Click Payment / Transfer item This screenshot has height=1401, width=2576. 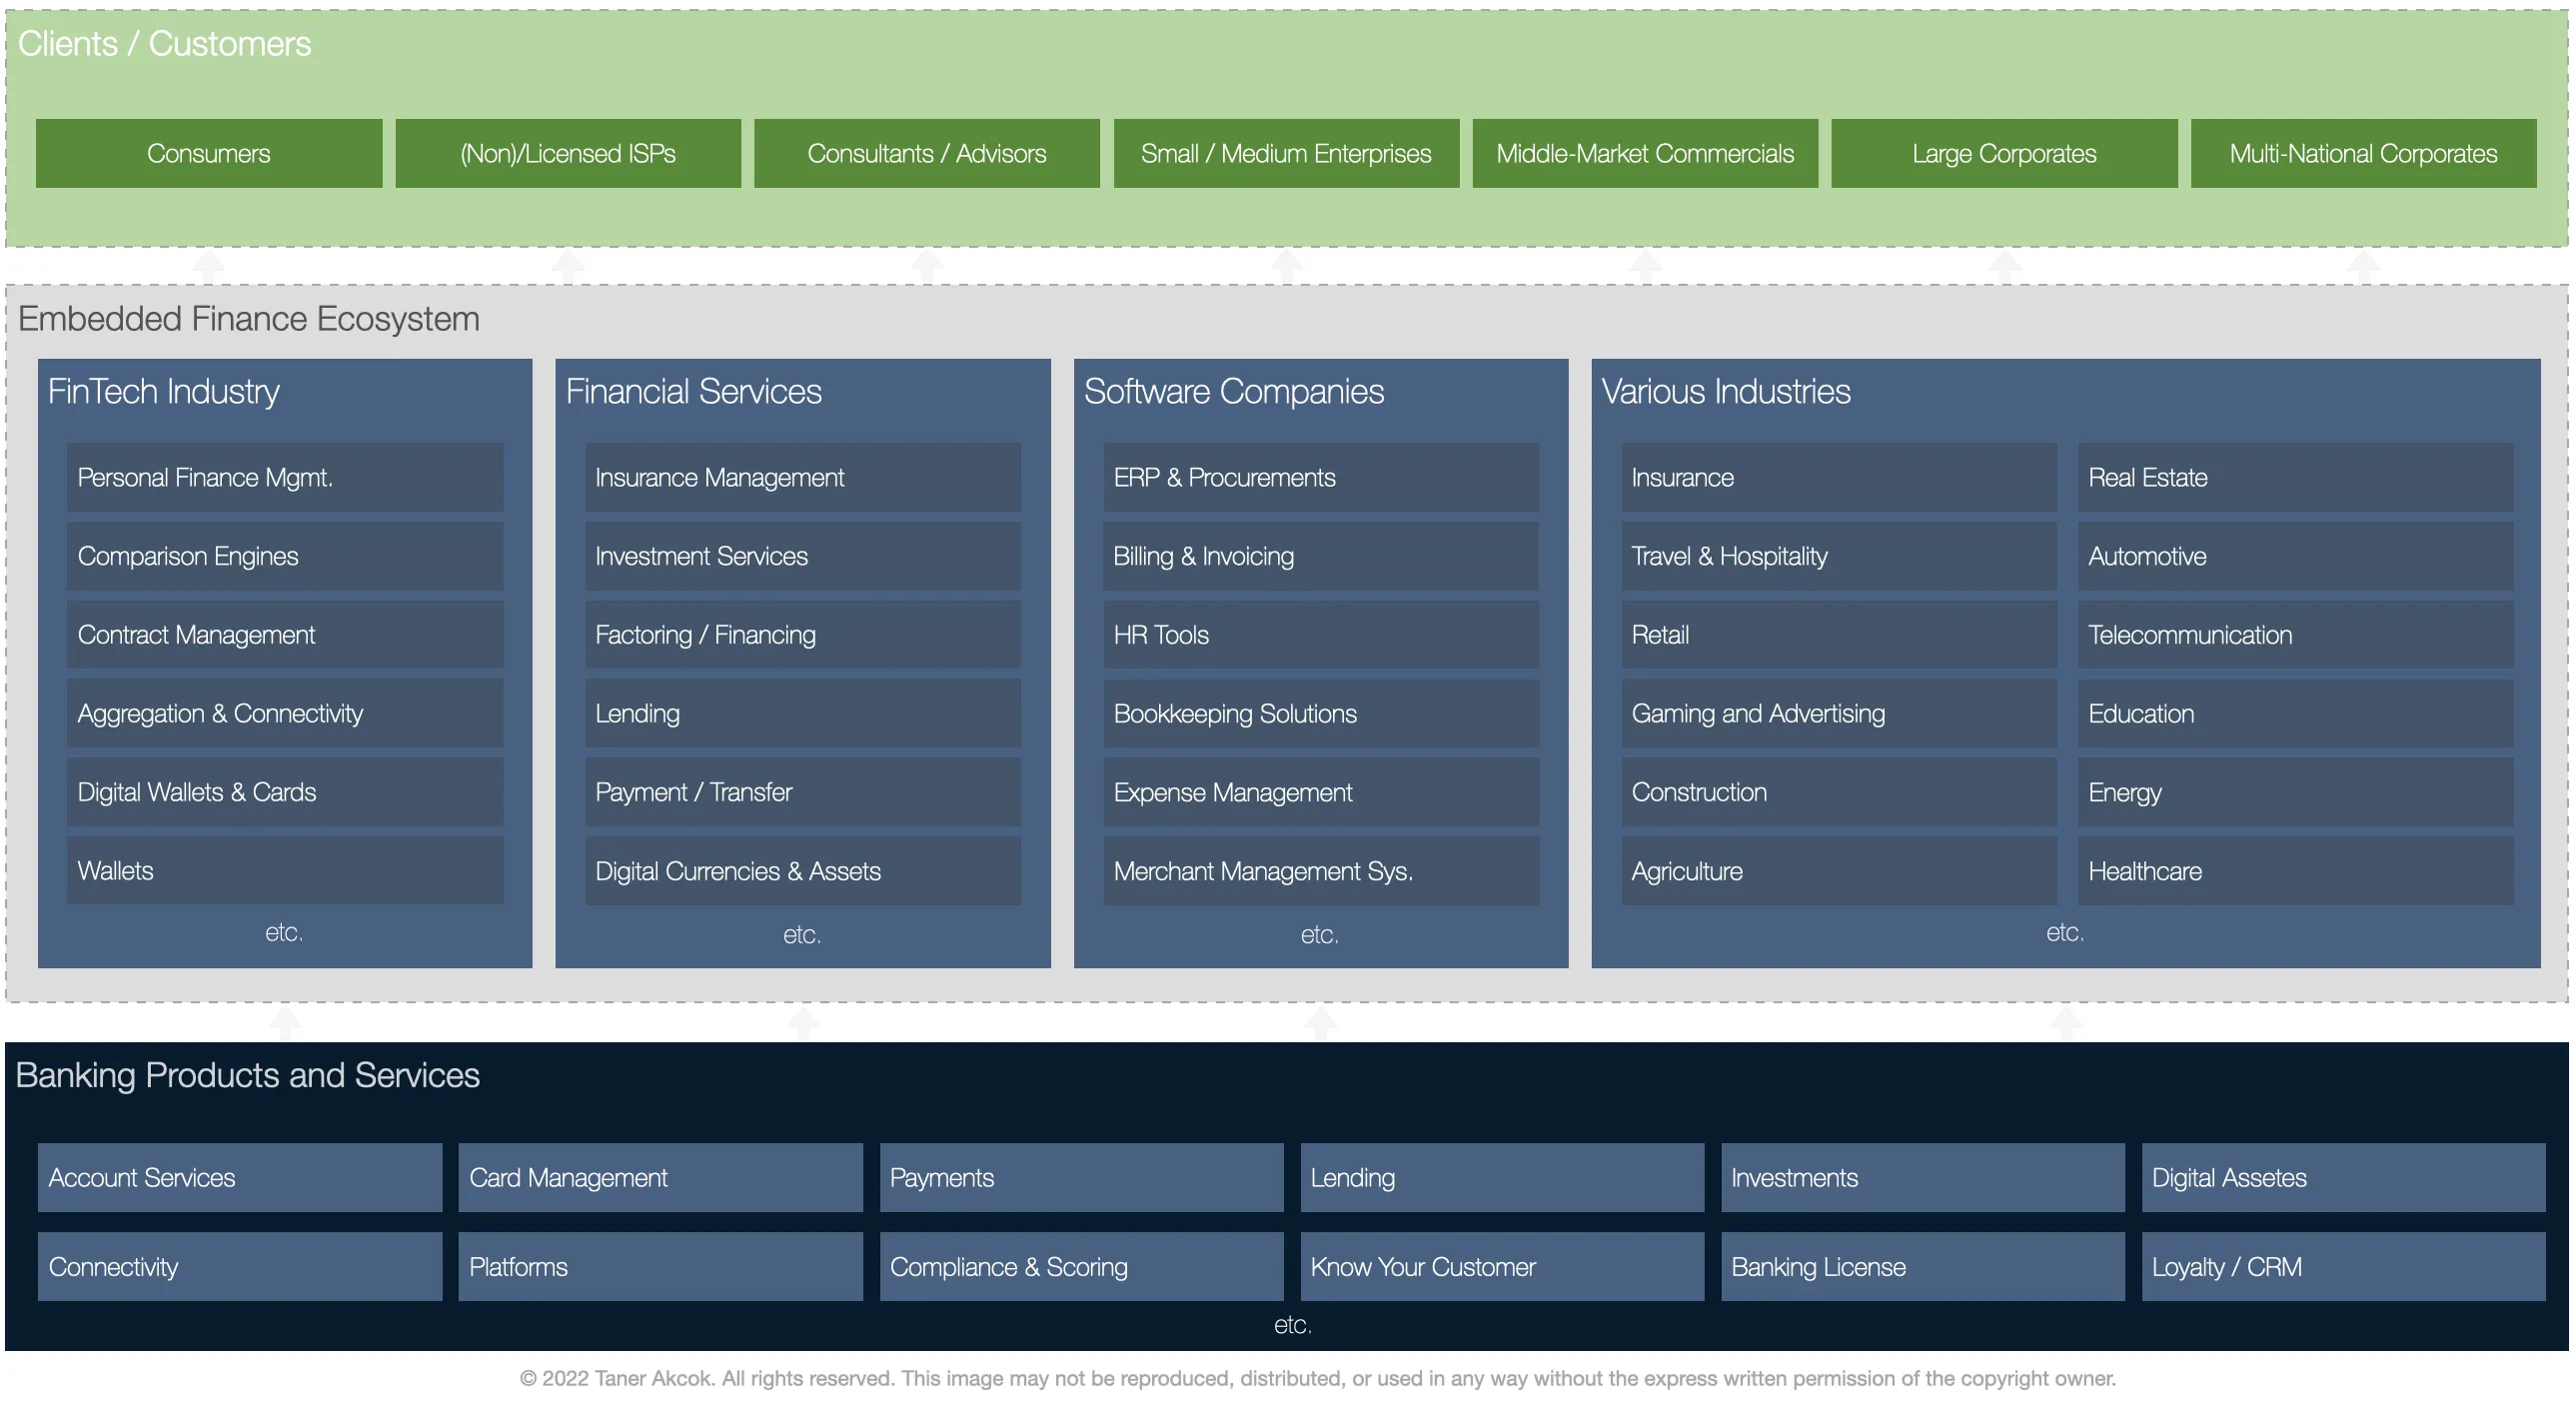coord(803,792)
